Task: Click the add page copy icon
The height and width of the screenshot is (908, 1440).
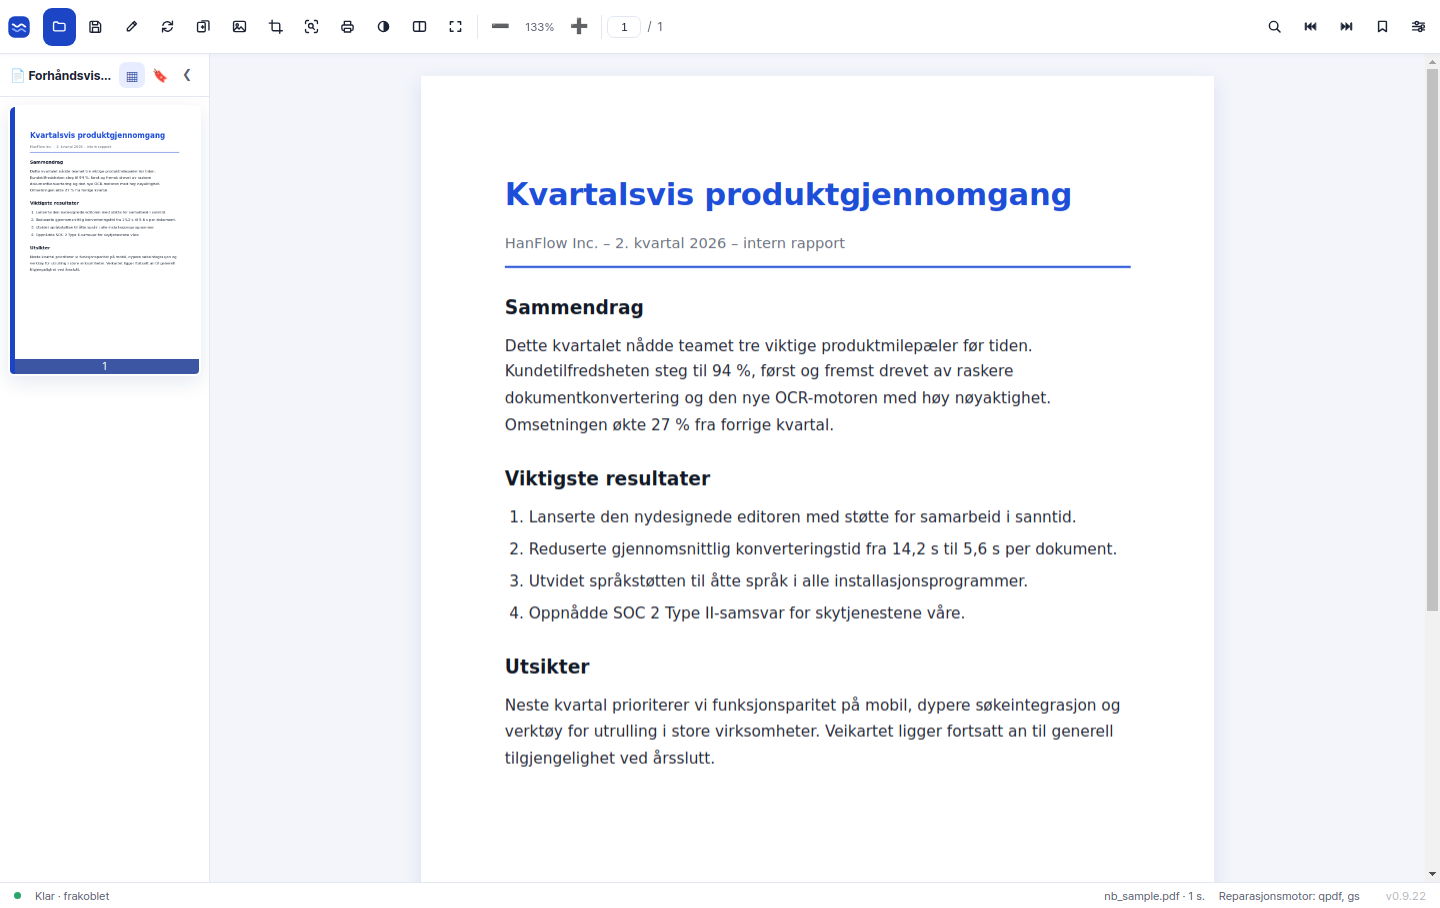Action: [203, 27]
